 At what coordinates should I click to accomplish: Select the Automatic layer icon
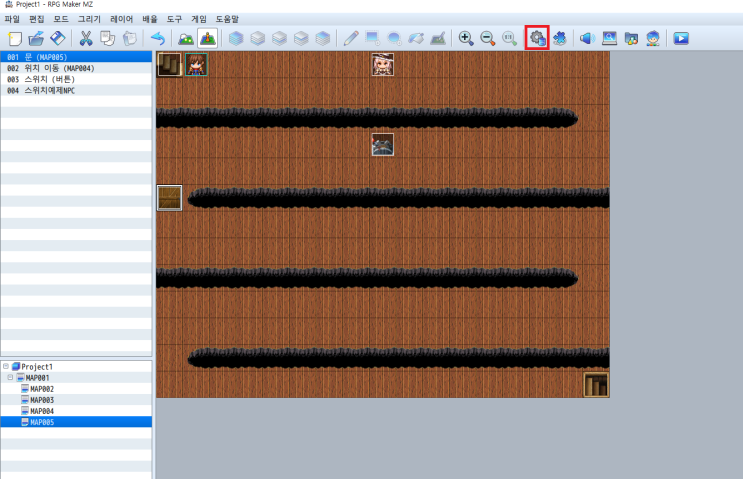click(236, 38)
